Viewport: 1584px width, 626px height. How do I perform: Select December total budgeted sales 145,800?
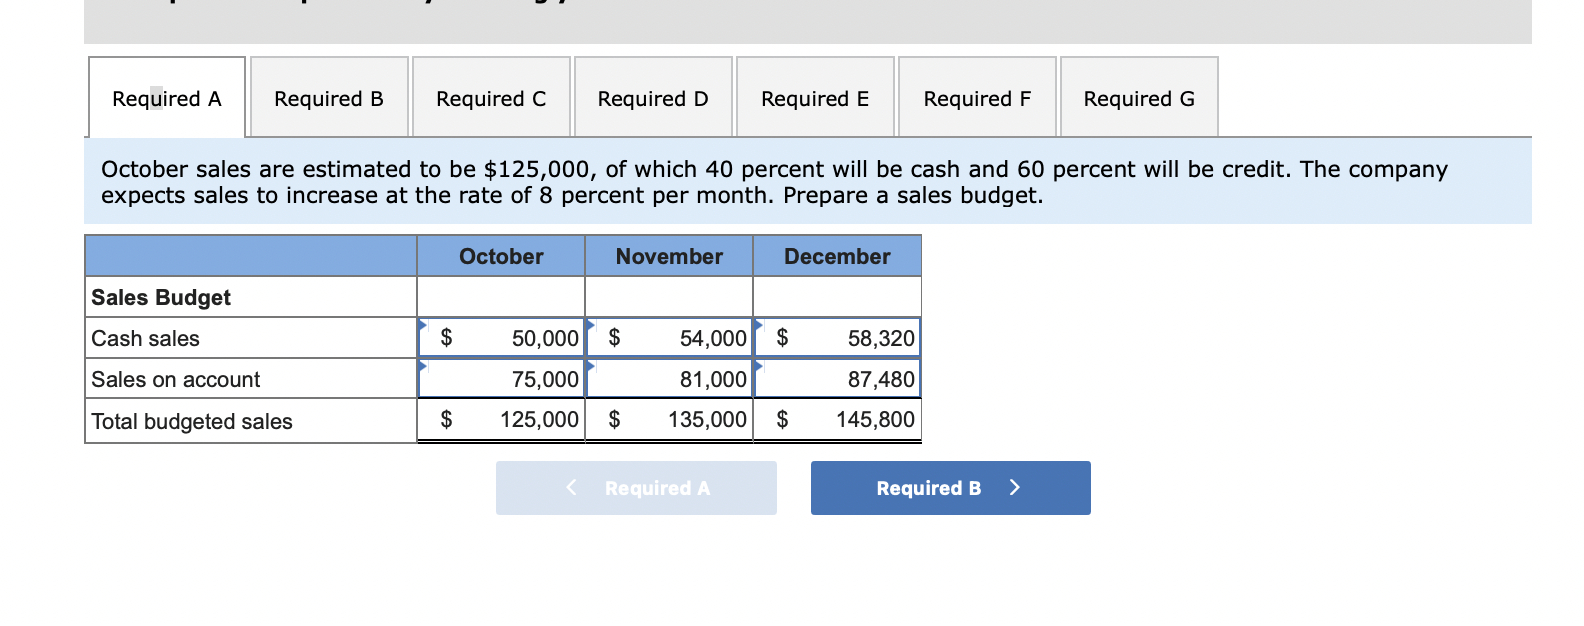coord(837,420)
